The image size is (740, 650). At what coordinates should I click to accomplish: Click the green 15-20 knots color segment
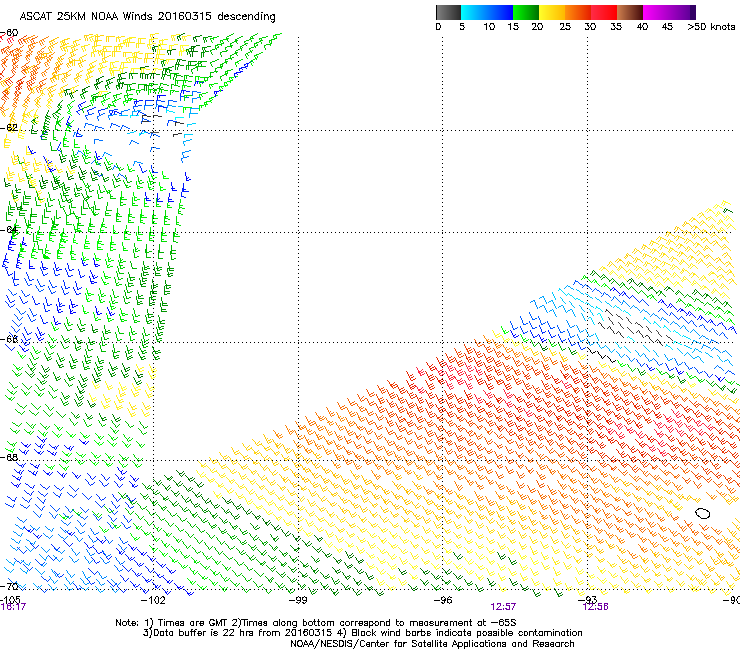[526, 12]
